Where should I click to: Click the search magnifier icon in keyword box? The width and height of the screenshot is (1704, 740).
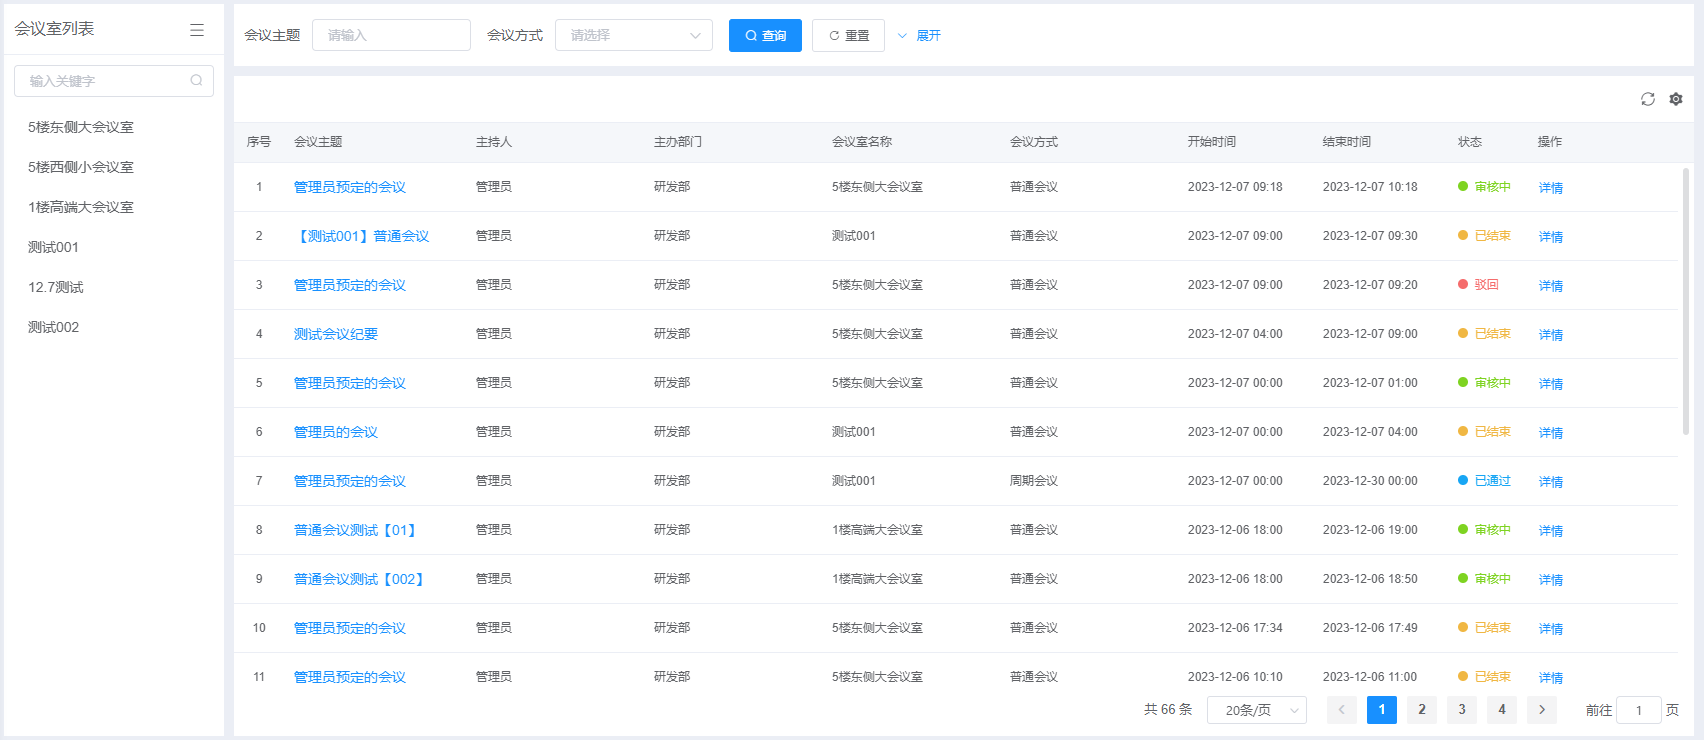tap(196, 80)
